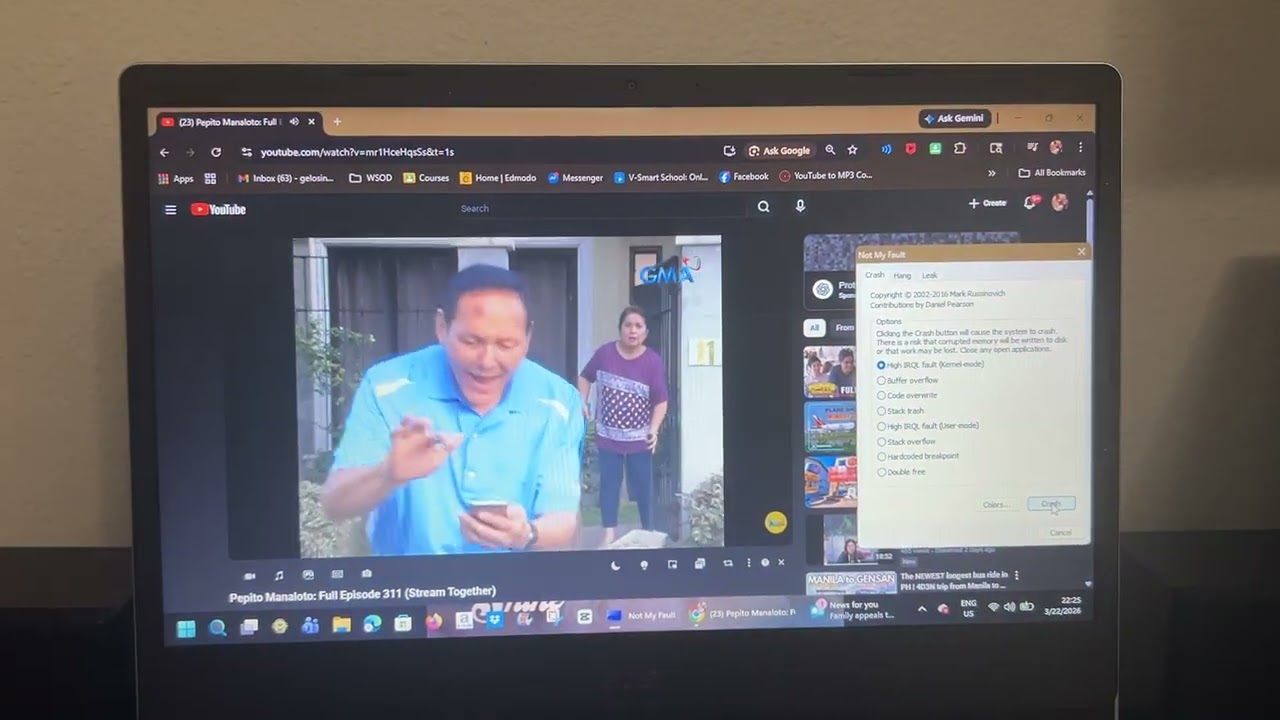
Task: Select the Hardcoded breakpoint radio option
Action: point(918,456)
